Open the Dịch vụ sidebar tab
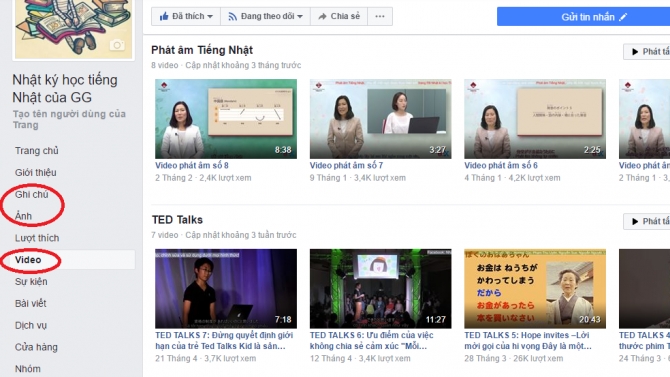 pyautogui.click(x=31, y=325)
